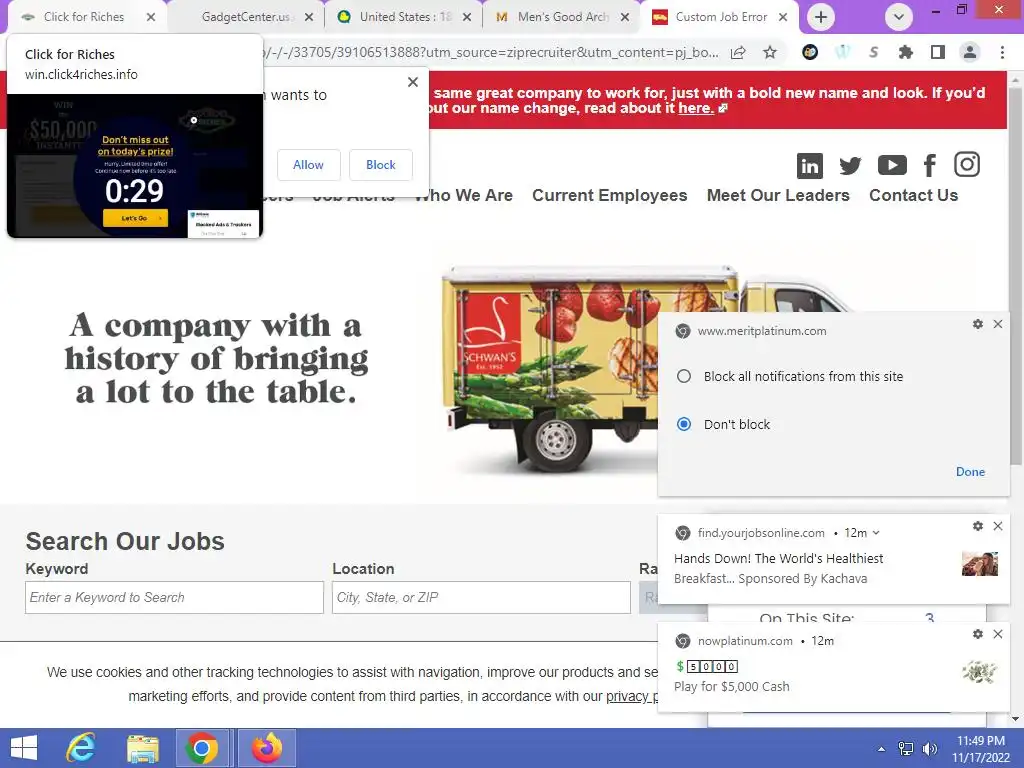Image resolution: width=1024 pixels, height=768 pixels.
Task: Expand the find.yourjobsonline notification chevron
Action: tap(876, 533)
